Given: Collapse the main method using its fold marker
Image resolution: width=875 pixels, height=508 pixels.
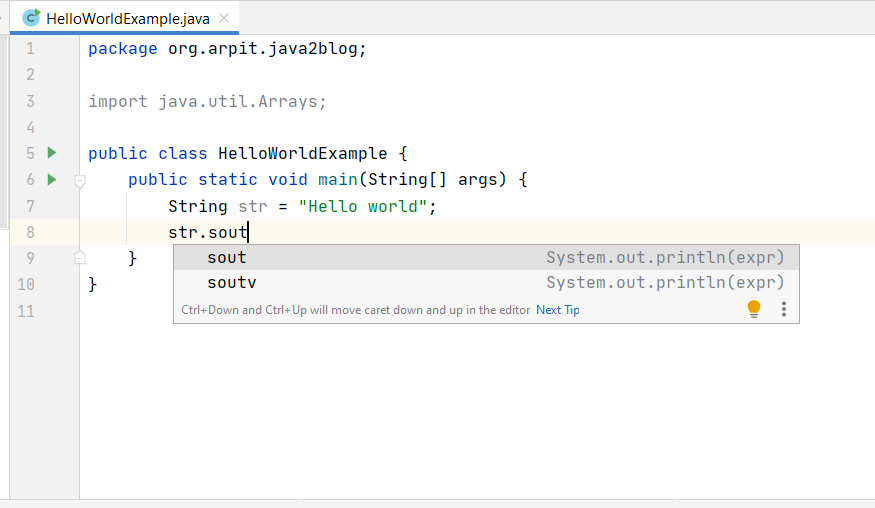Looking at the screenshot, I should pos(80,181).
